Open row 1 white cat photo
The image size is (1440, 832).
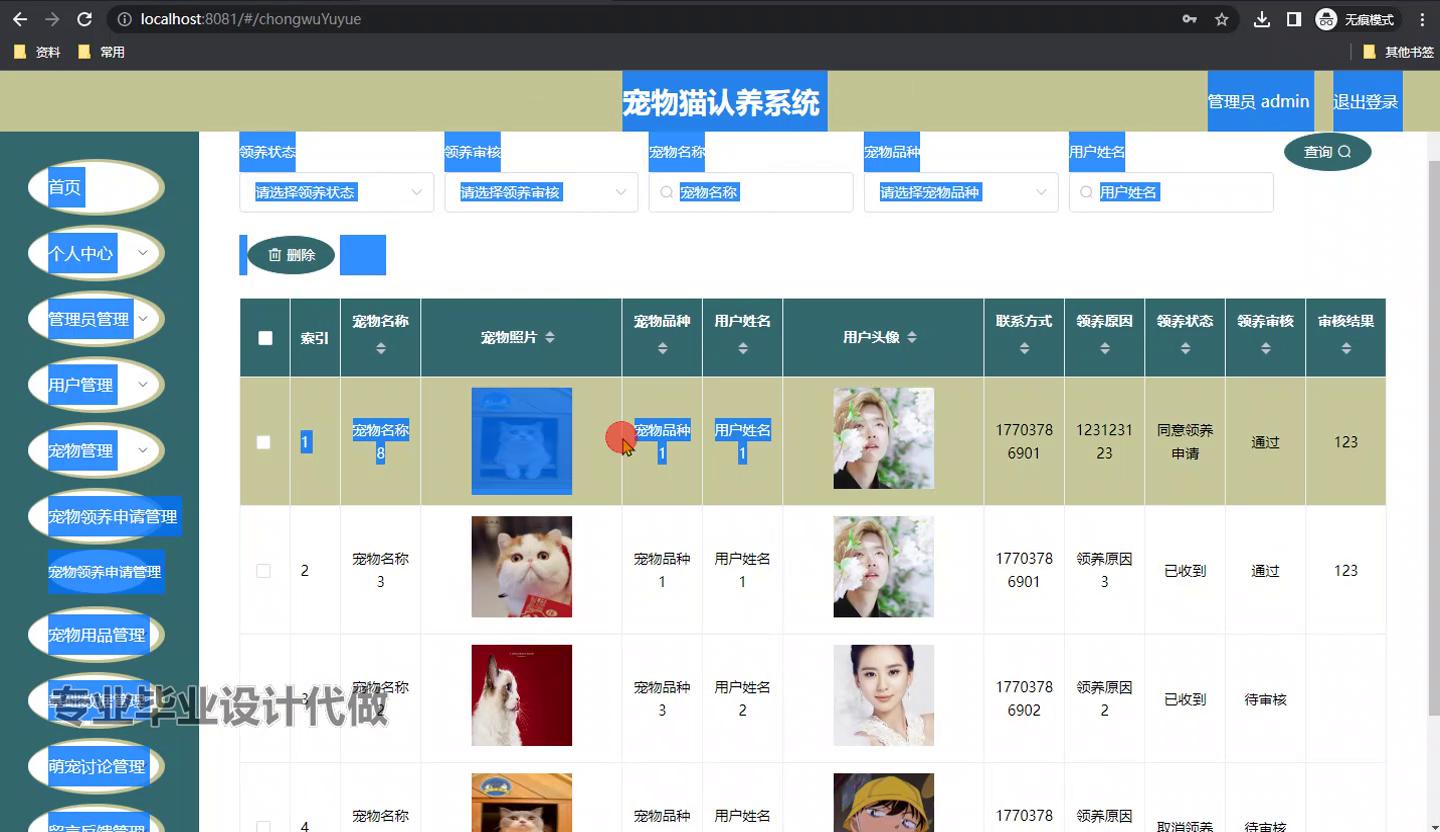click(x=522, y=441)
